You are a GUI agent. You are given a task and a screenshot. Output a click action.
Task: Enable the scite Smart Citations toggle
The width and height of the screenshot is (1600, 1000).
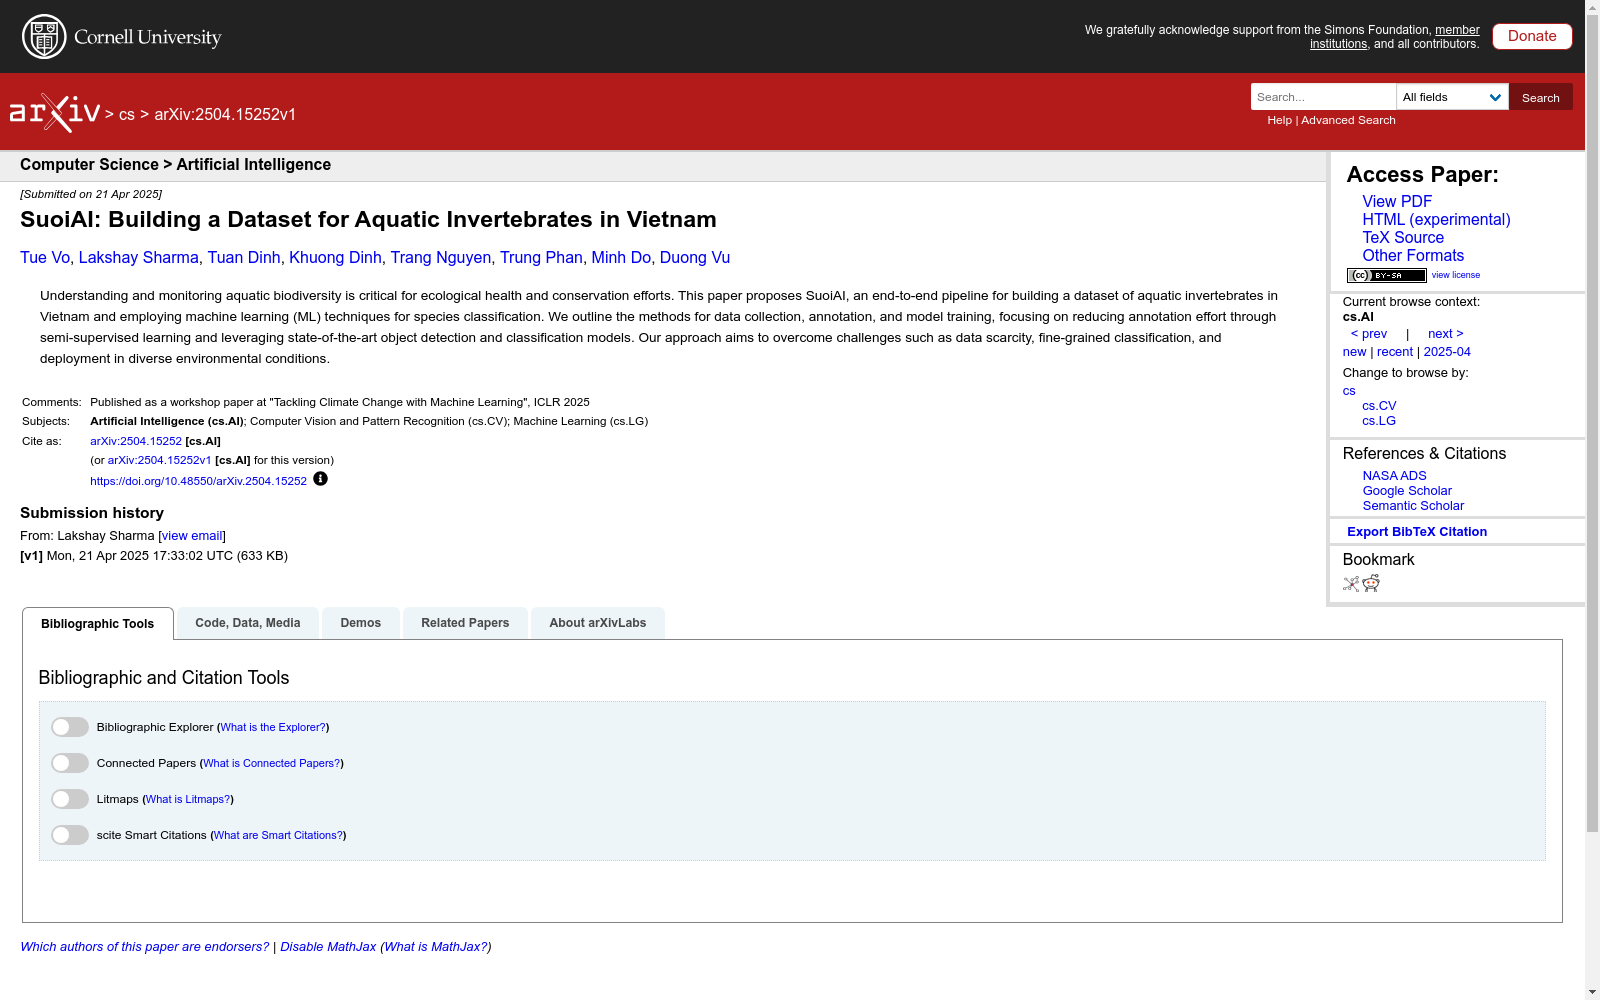[x=70, y=835]
